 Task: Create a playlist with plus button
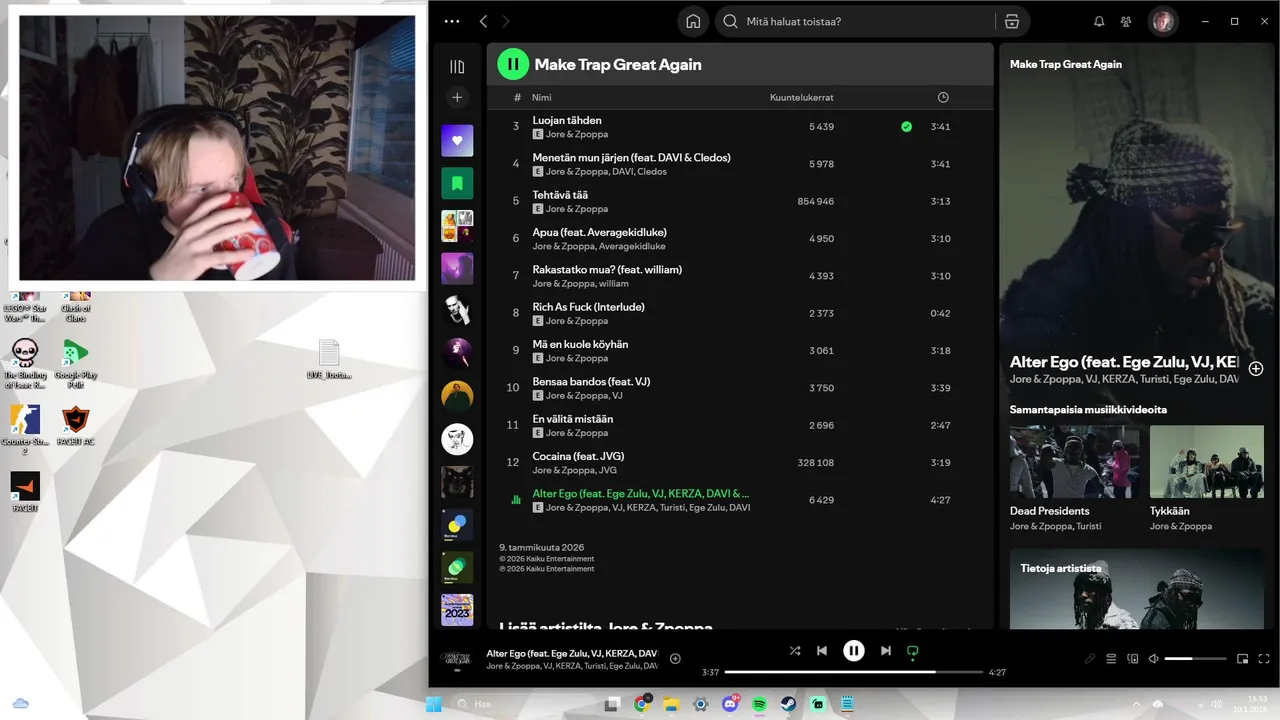coord(457,97)
